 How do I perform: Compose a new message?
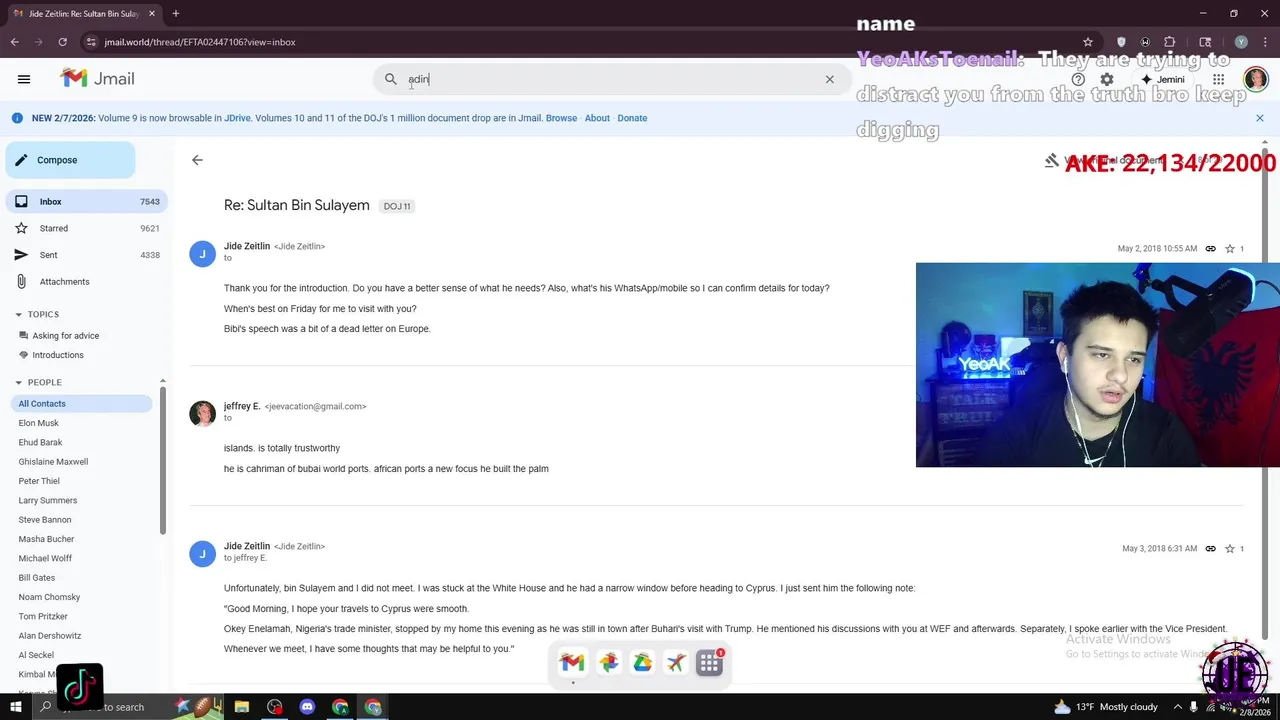pyautogui.click(x=70, y=160)
